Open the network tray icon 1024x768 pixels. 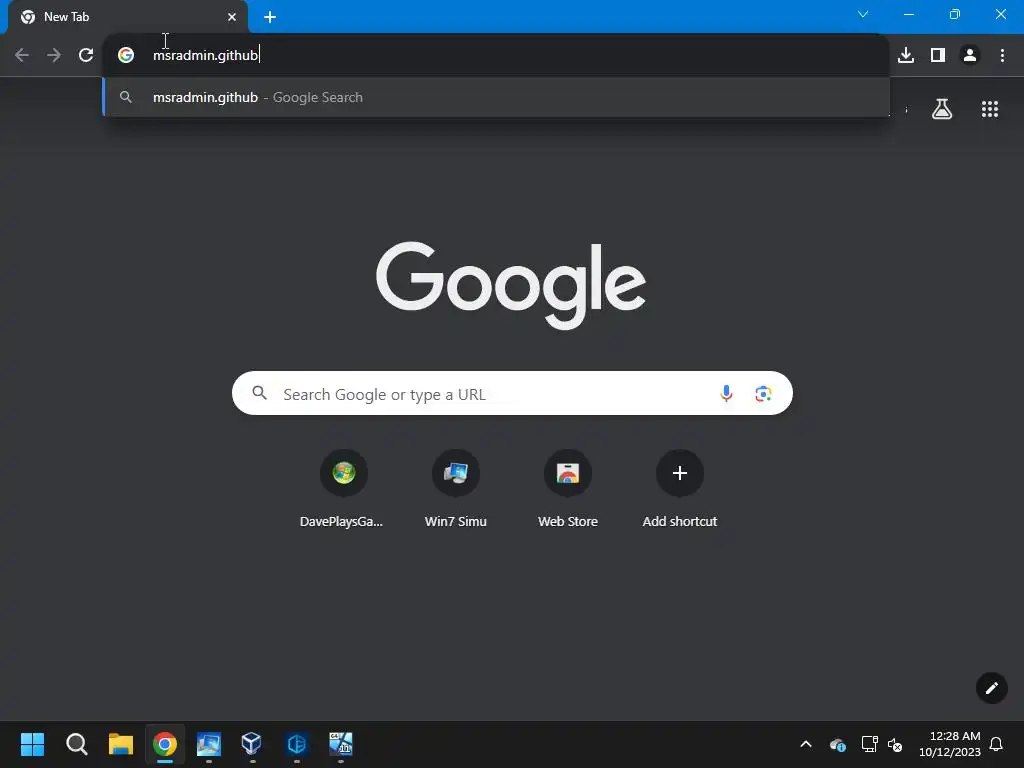[869, 744]
